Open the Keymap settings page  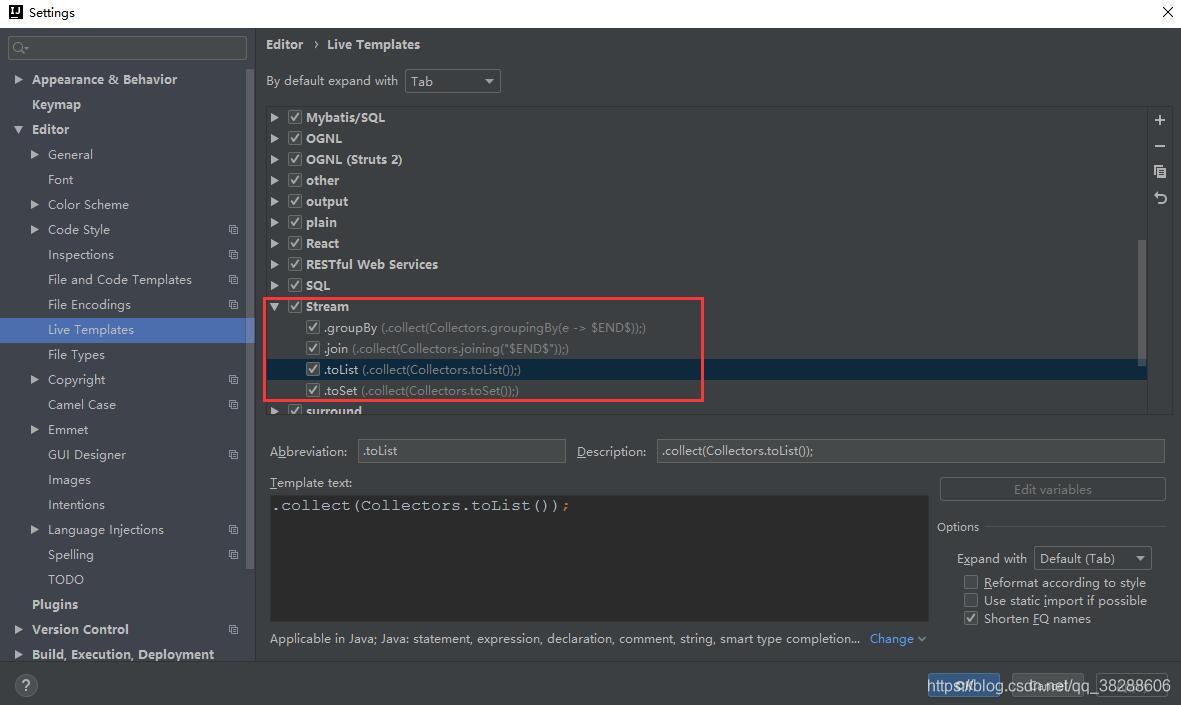56,105
